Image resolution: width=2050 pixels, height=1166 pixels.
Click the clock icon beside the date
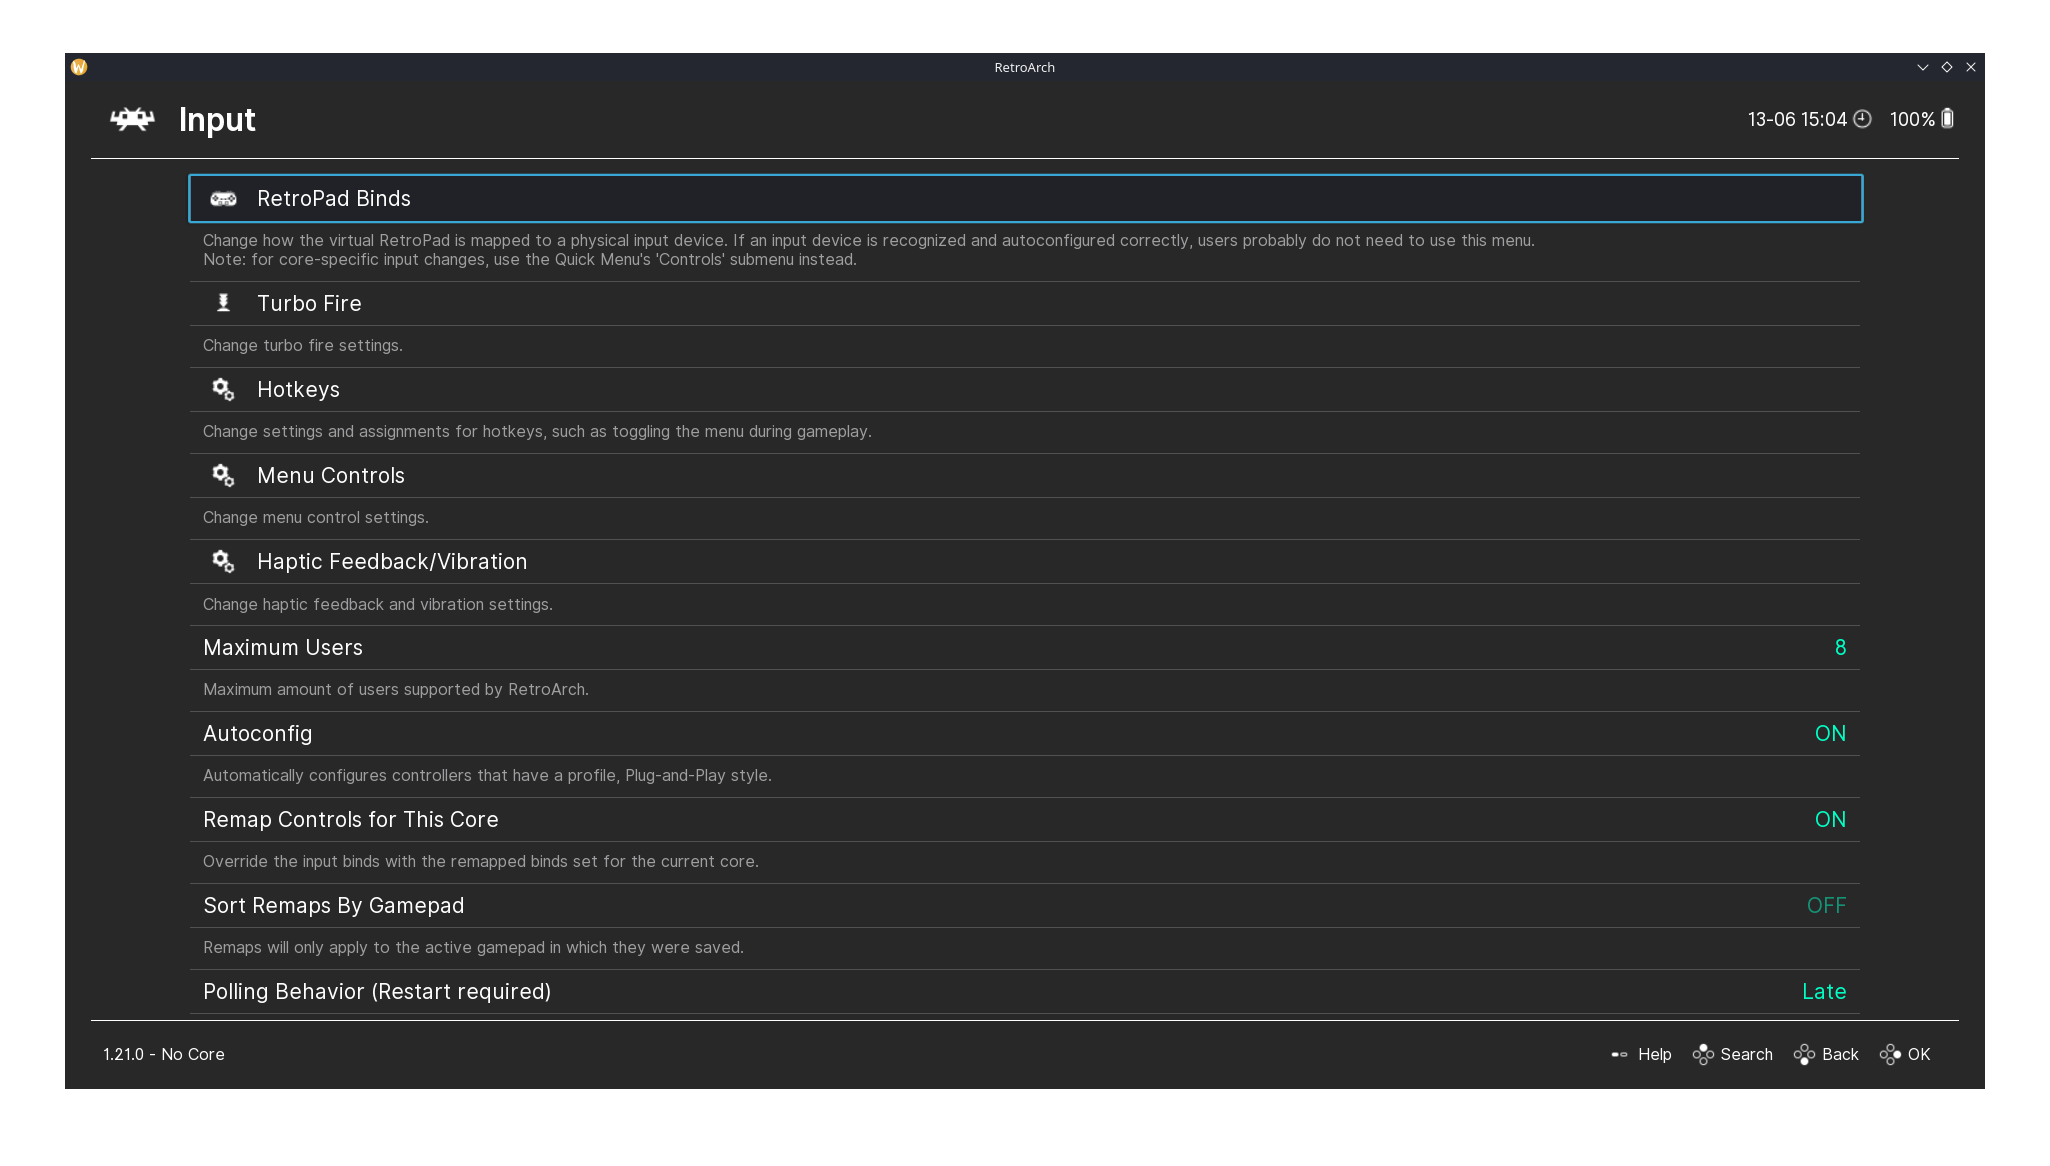pyautogui.click(x=1862, y=119)
